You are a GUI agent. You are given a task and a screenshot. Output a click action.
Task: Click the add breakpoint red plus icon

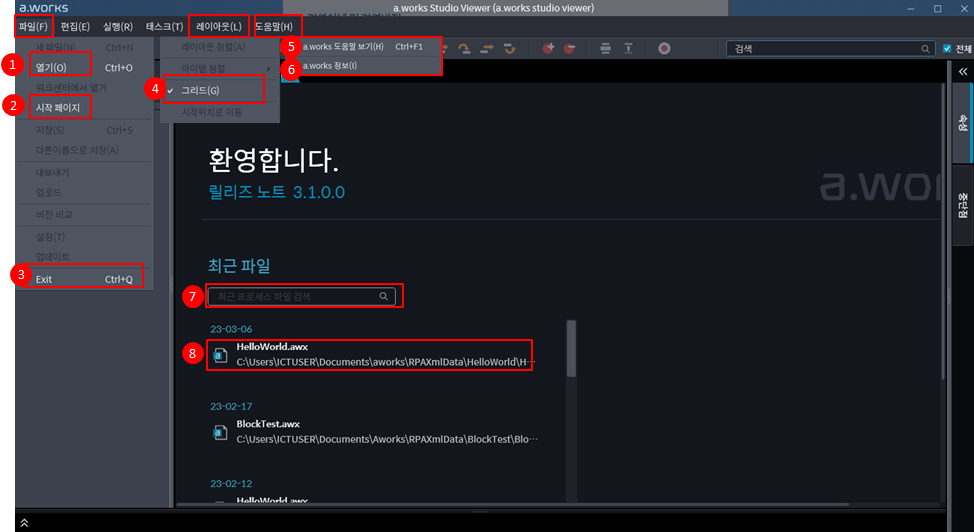548,48
